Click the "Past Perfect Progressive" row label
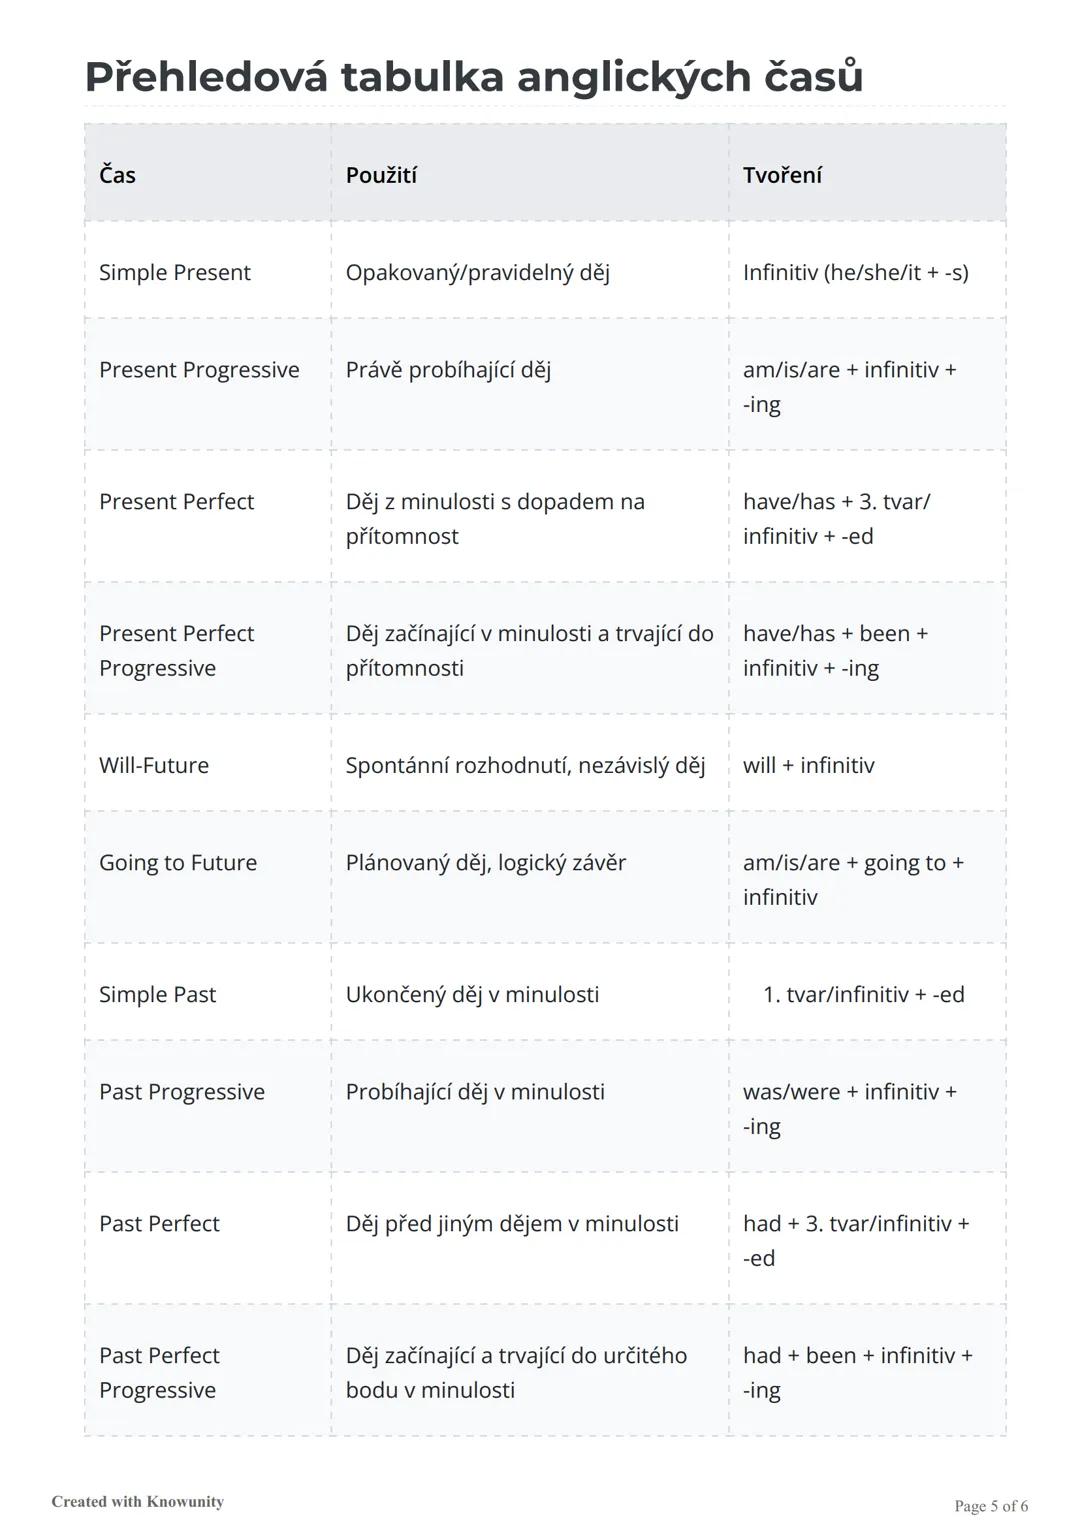This screenshot has height=1527, width=1080. tap(159, 1372)
